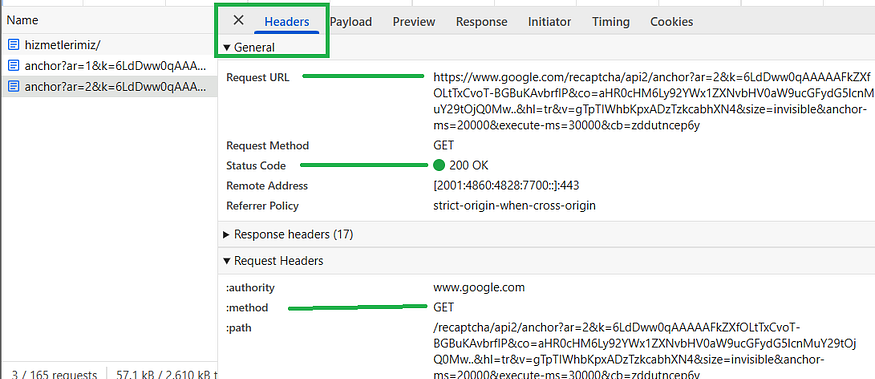
Task: Click document icon beside hizmetlerimiz/
Action: (x=13, y=45)
